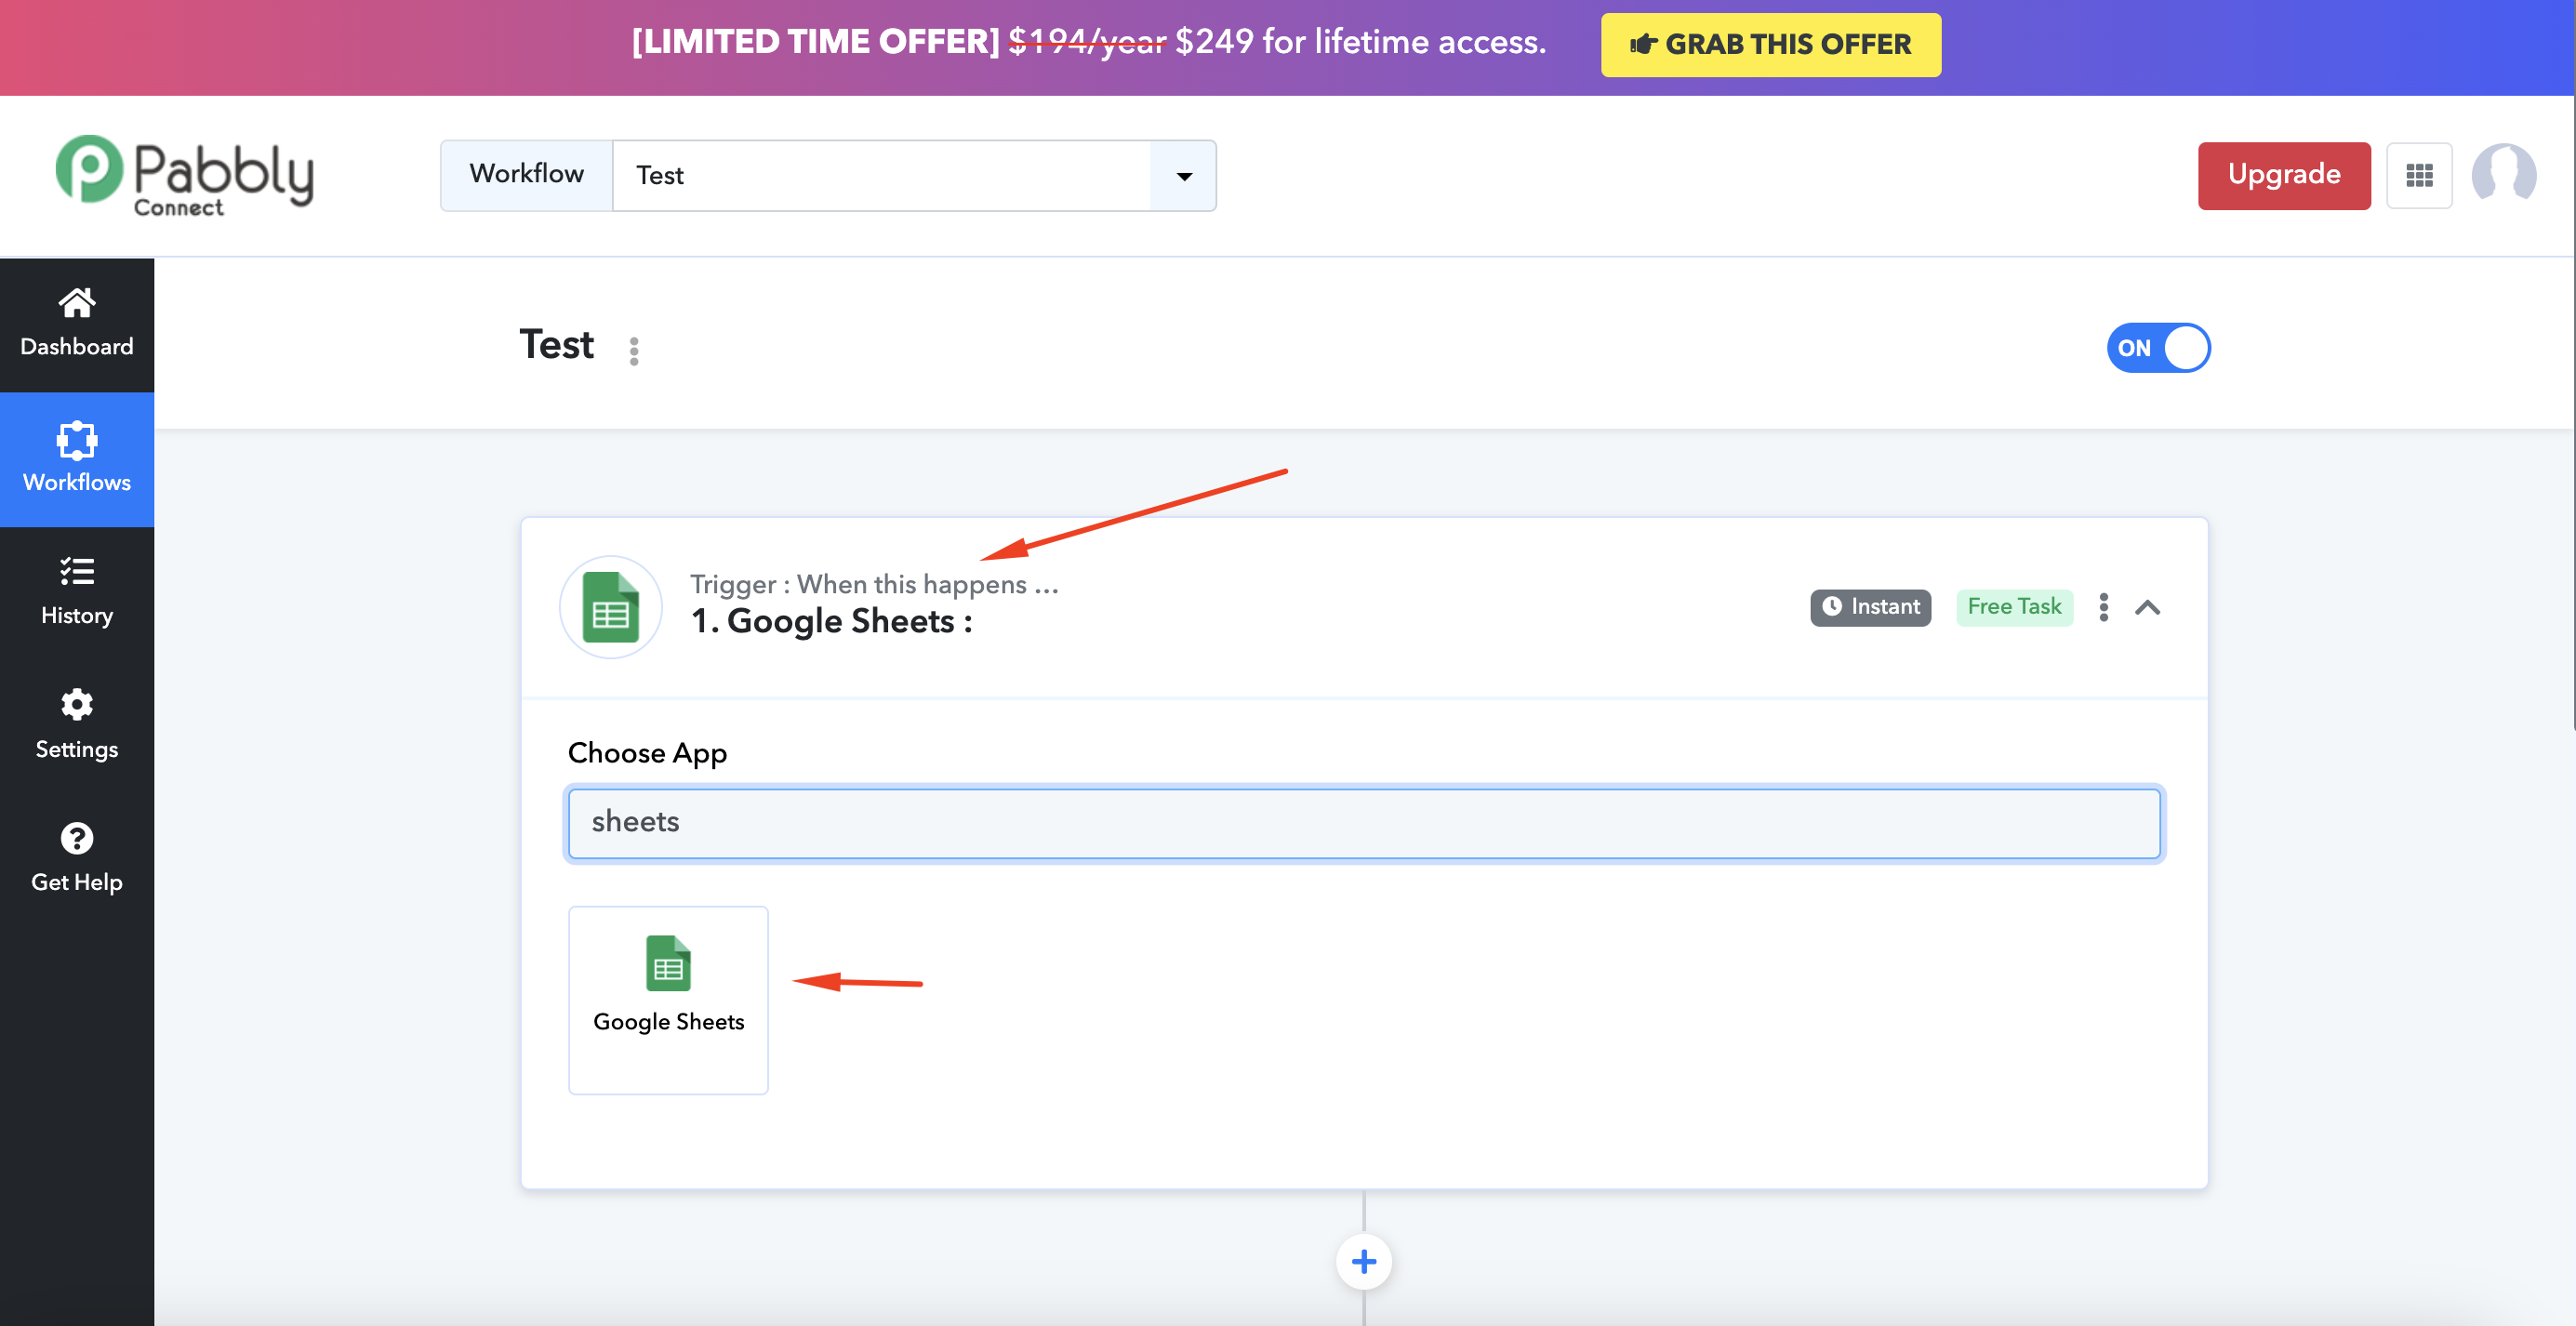This screenshot has height=1326, width=2576.
Task: Collapse the Google Sheets trigger step
Action: (x=2147, y=607)
